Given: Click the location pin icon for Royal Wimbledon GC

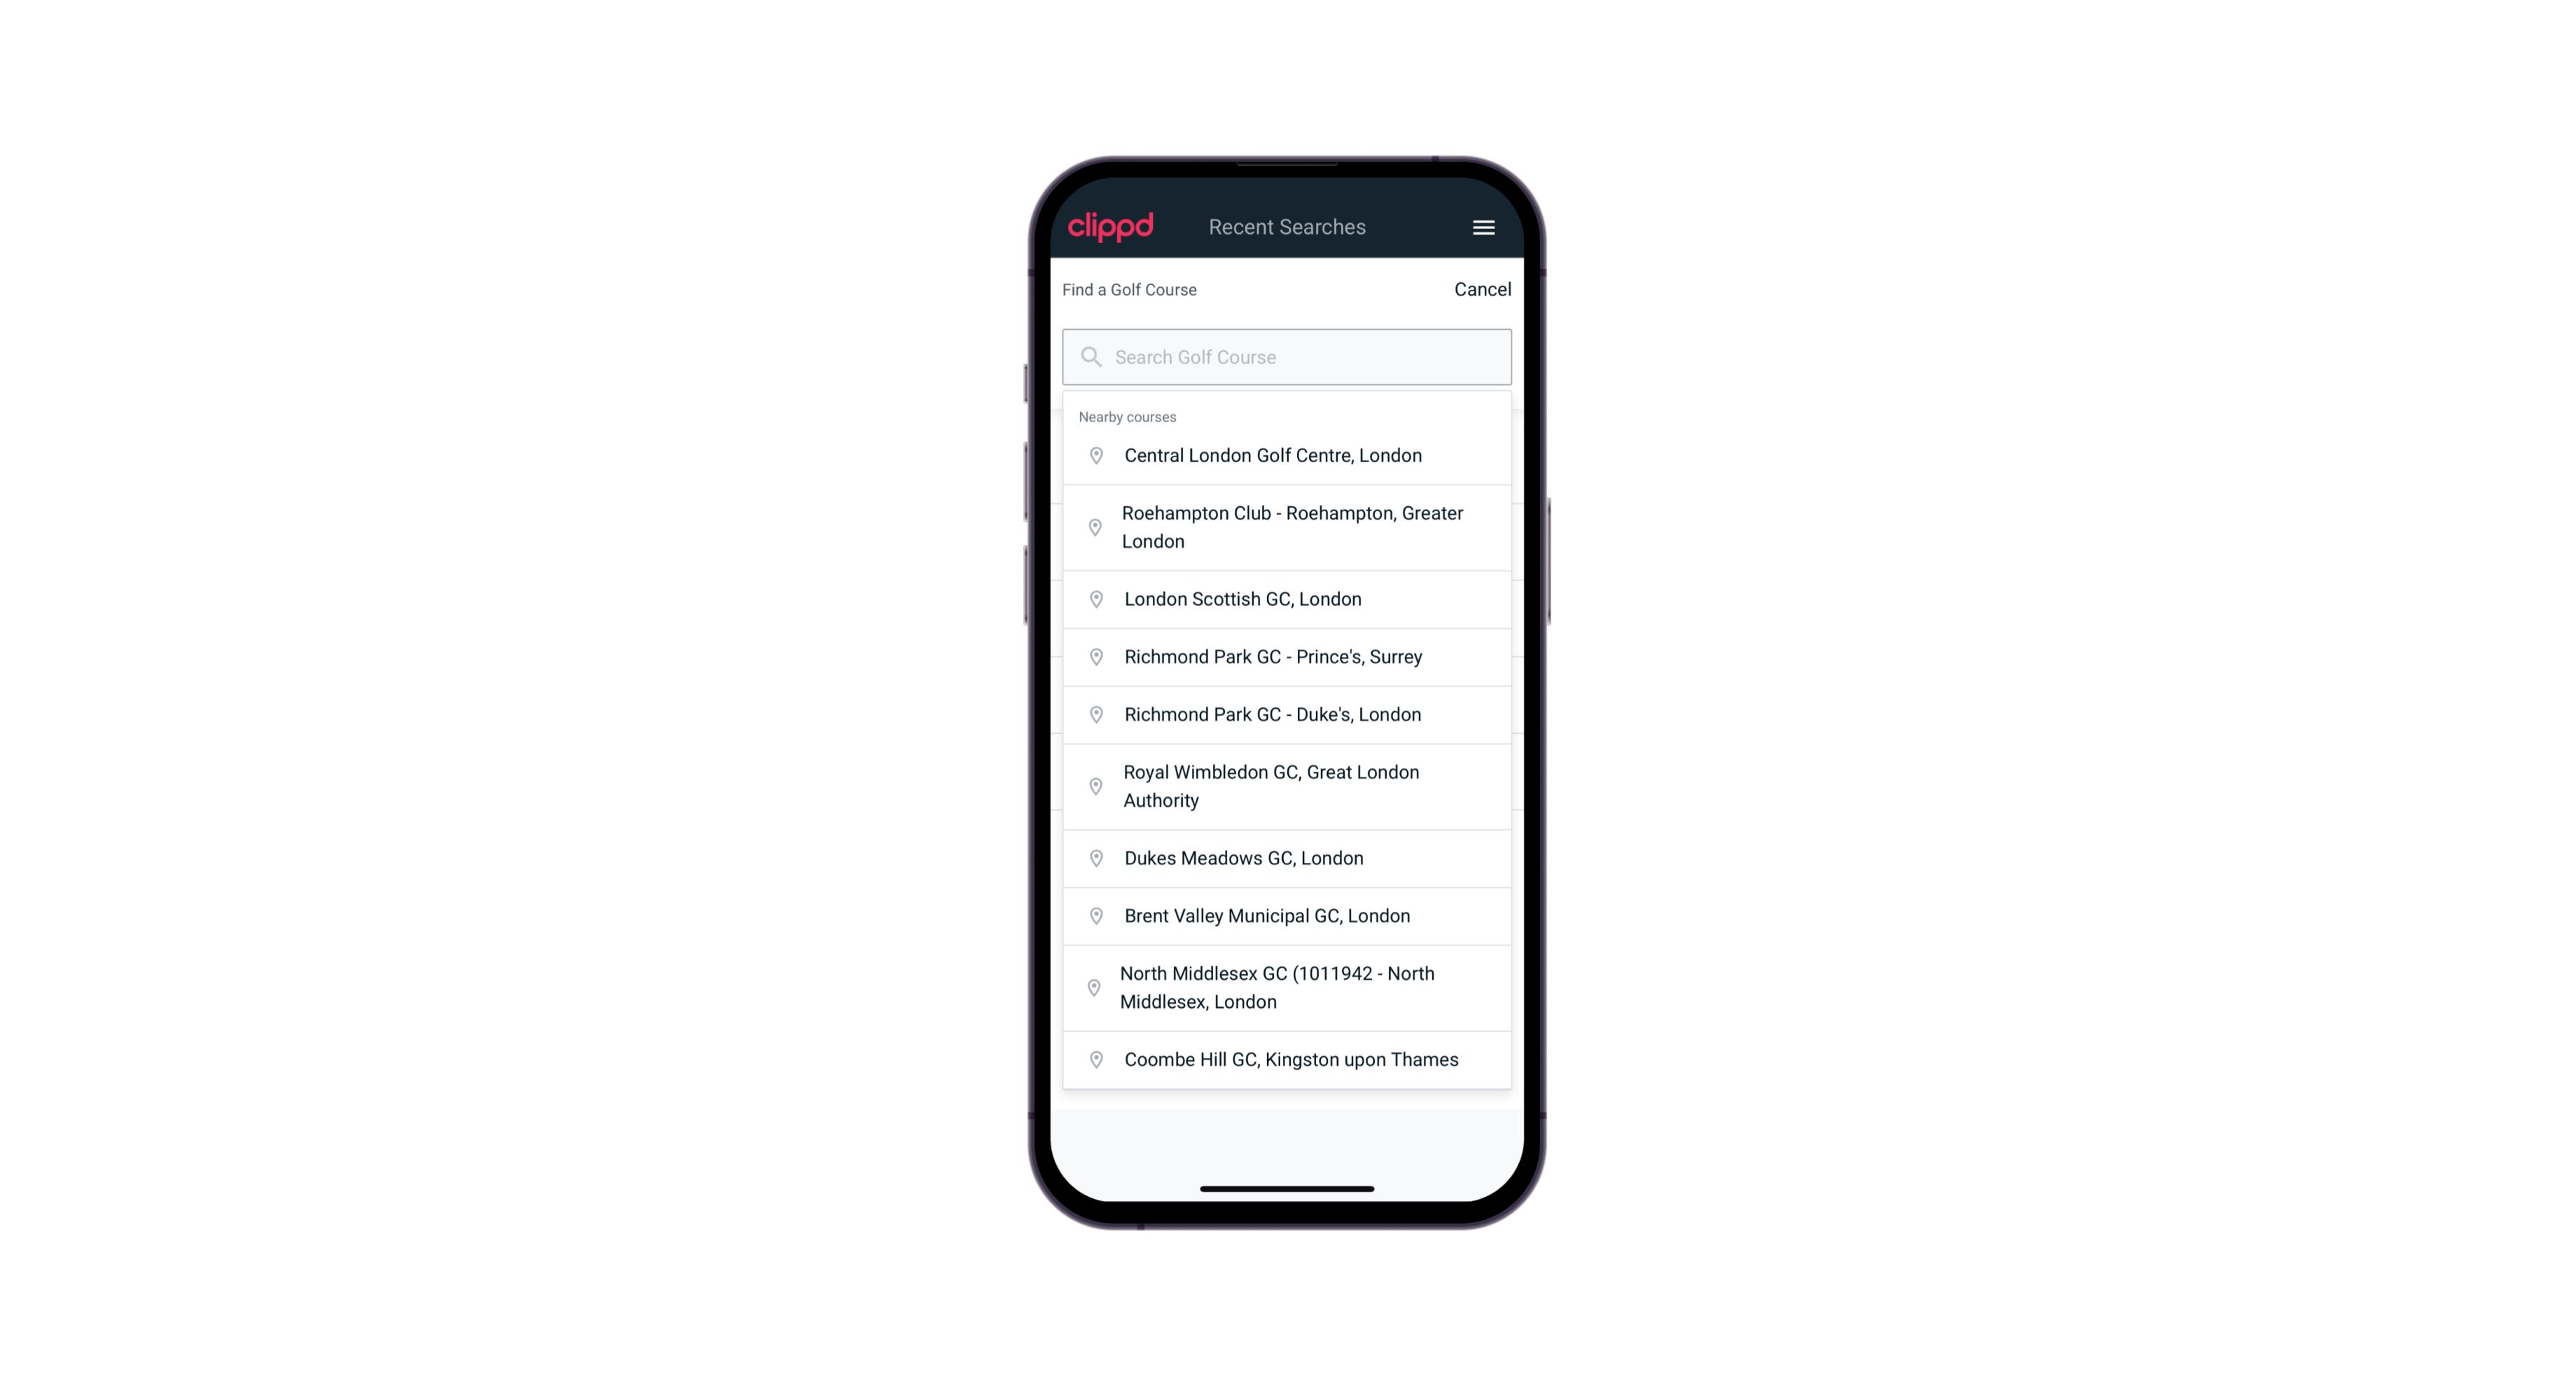Looking at the screenshot, I should pyautogui.click(x=1095, y=785).
